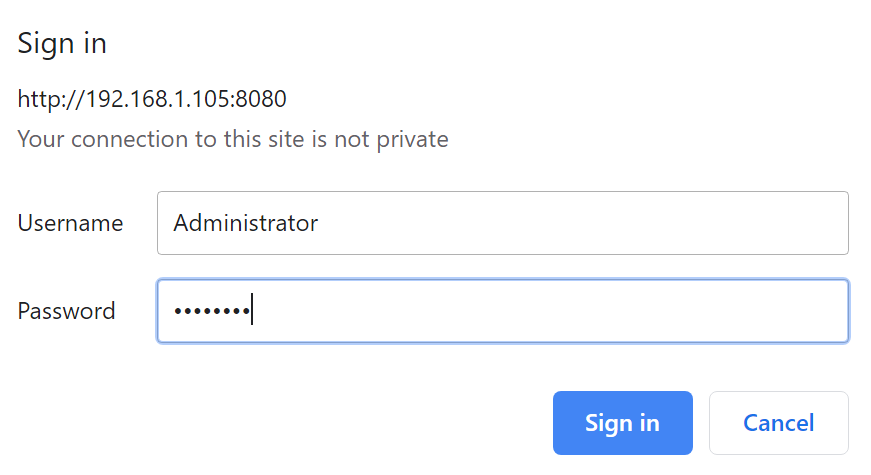
Task: Focus the Password input field
Action: coord(502,311)
